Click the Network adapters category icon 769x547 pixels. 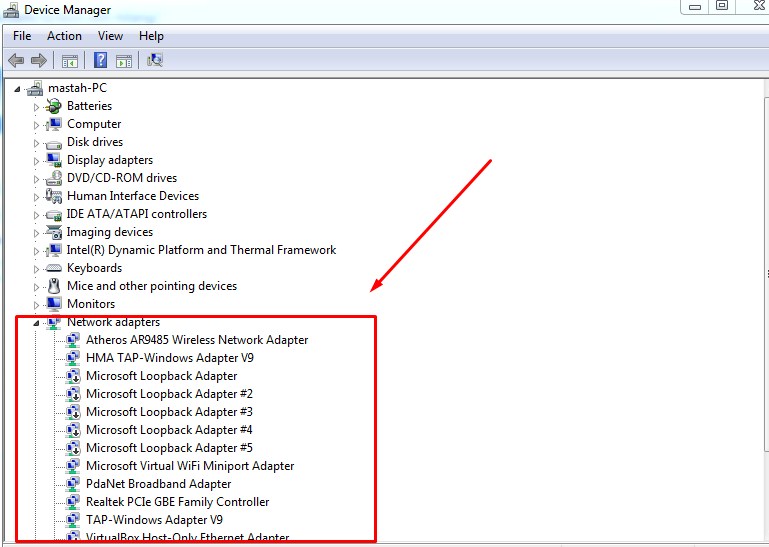(x=53, y=322)
